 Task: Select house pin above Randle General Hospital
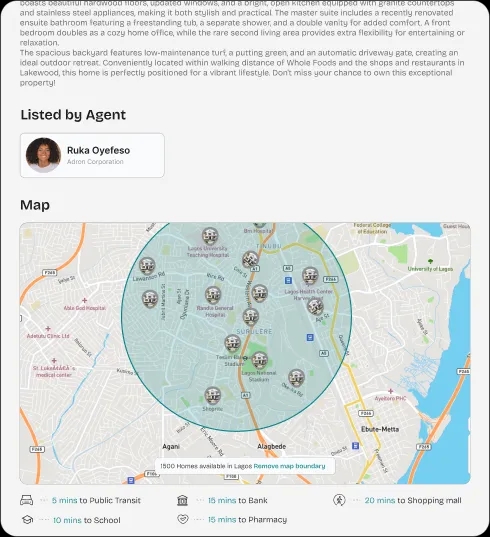213,295
